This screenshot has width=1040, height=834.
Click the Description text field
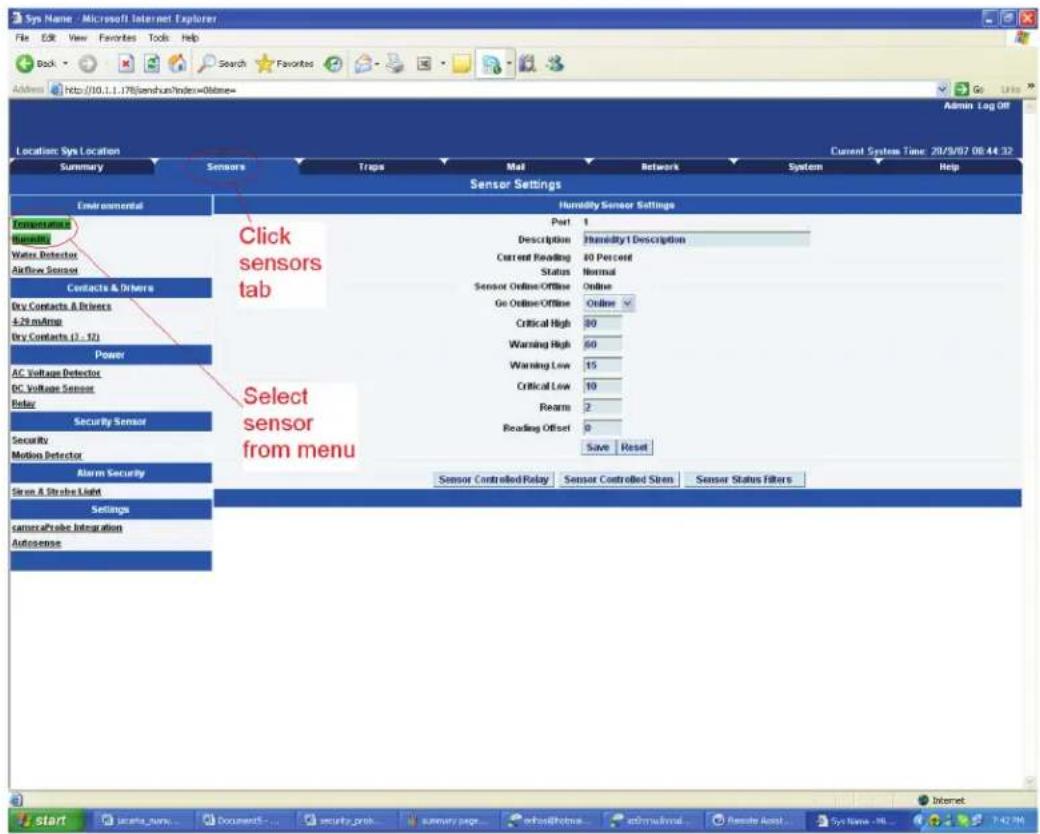tap(696, 240)
